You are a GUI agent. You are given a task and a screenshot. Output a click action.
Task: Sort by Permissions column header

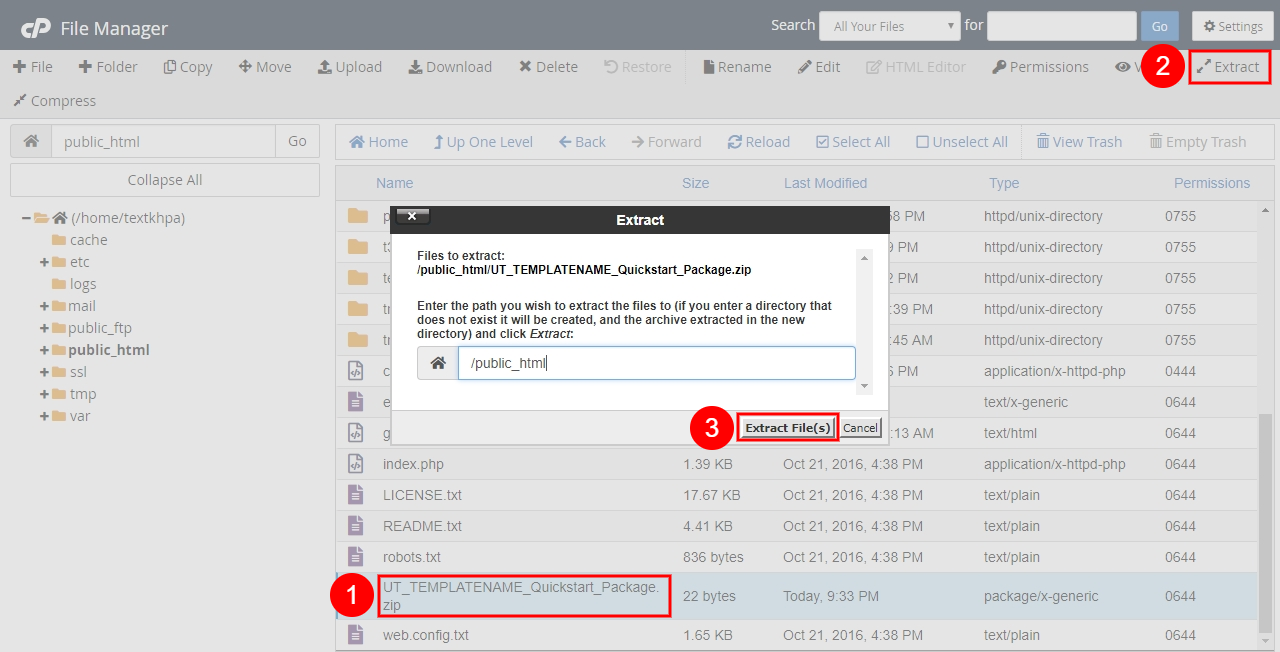pyautogui.click(x=1212, y=183)
